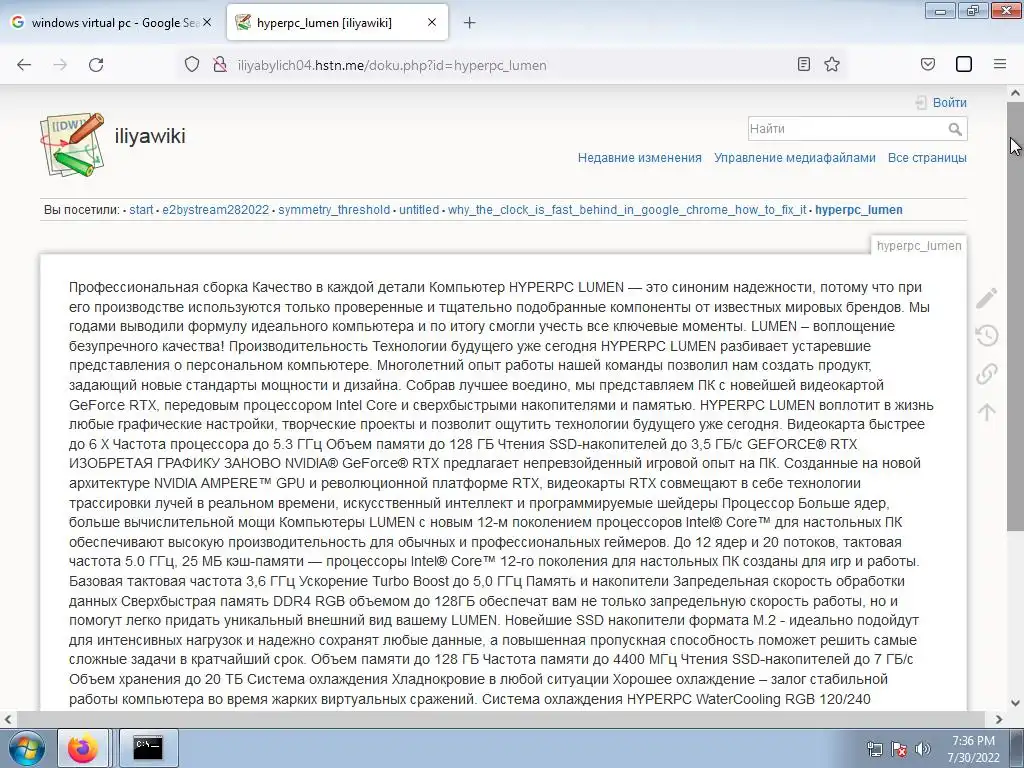Go to start in visited breadcrumbs
Viewport: 1024px width, 768px height.
[141, 210]
